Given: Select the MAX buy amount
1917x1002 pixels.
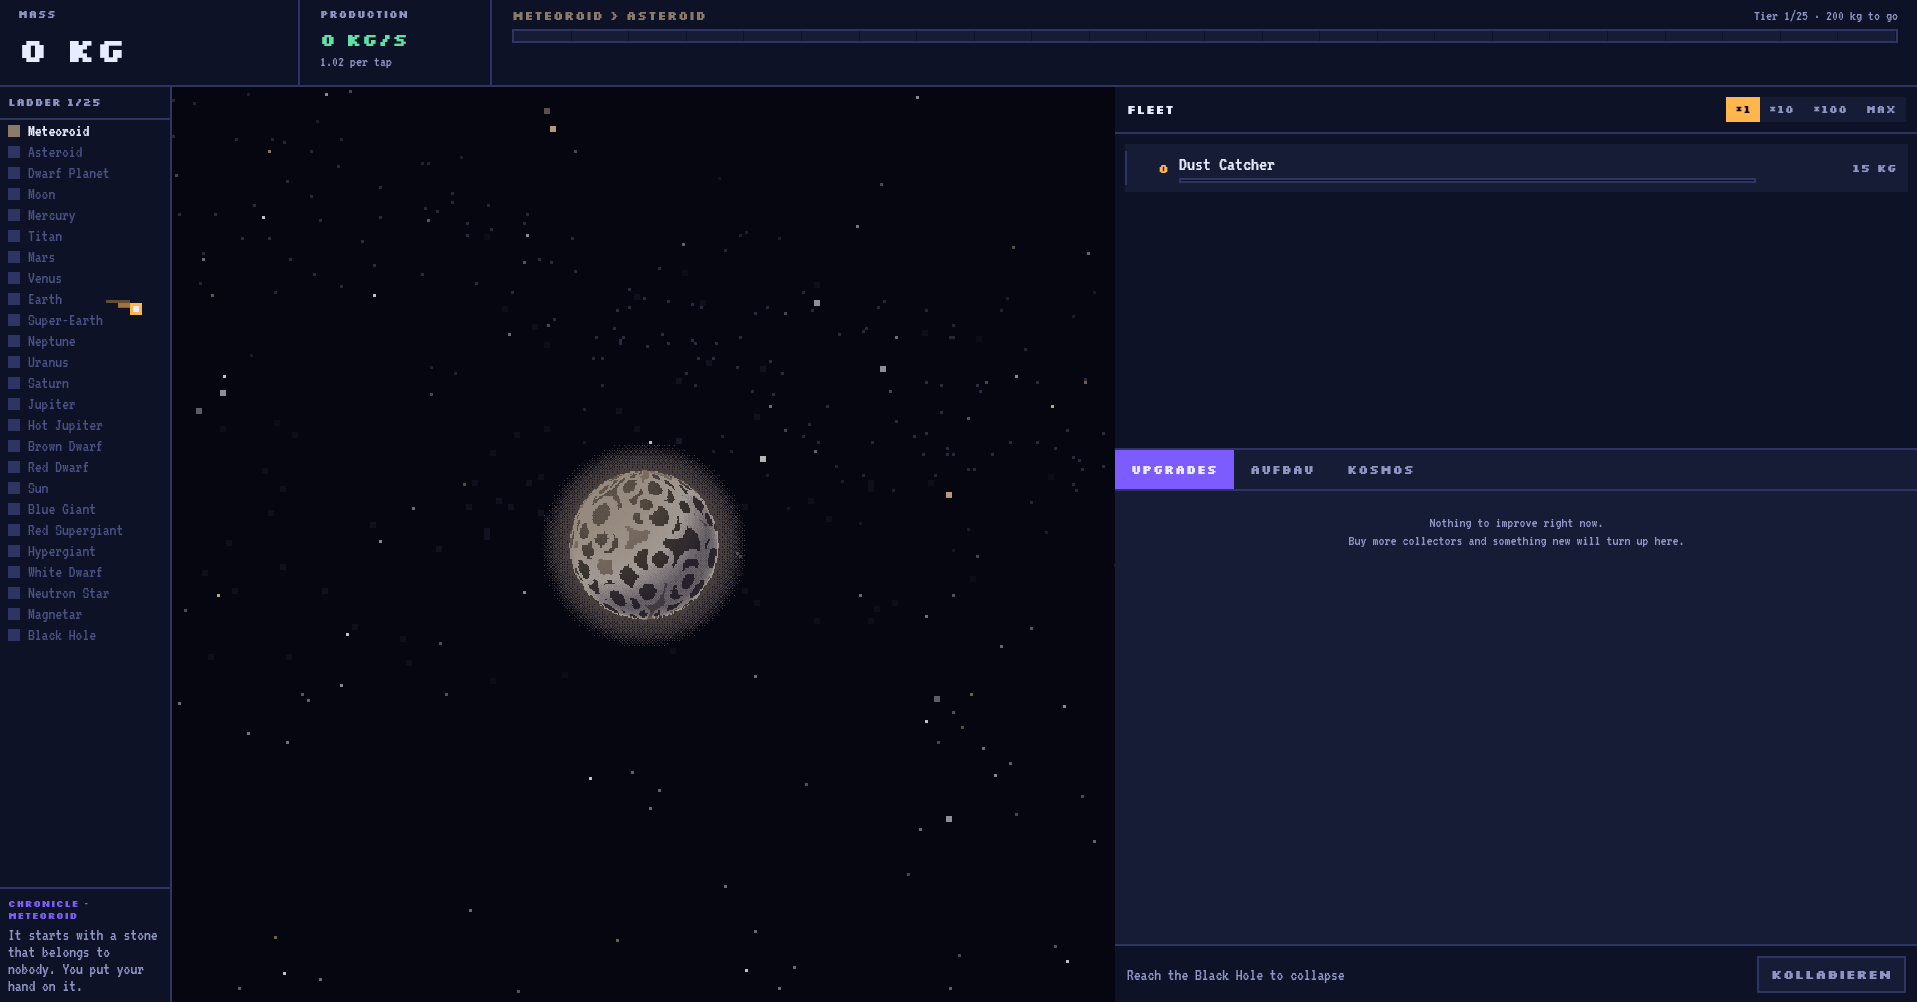Looking at the screenshot, I should coord(1881,109).
